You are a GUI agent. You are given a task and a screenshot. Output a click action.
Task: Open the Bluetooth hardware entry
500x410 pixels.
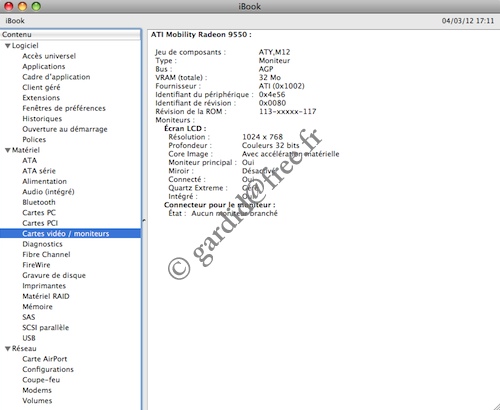(39, 202)
